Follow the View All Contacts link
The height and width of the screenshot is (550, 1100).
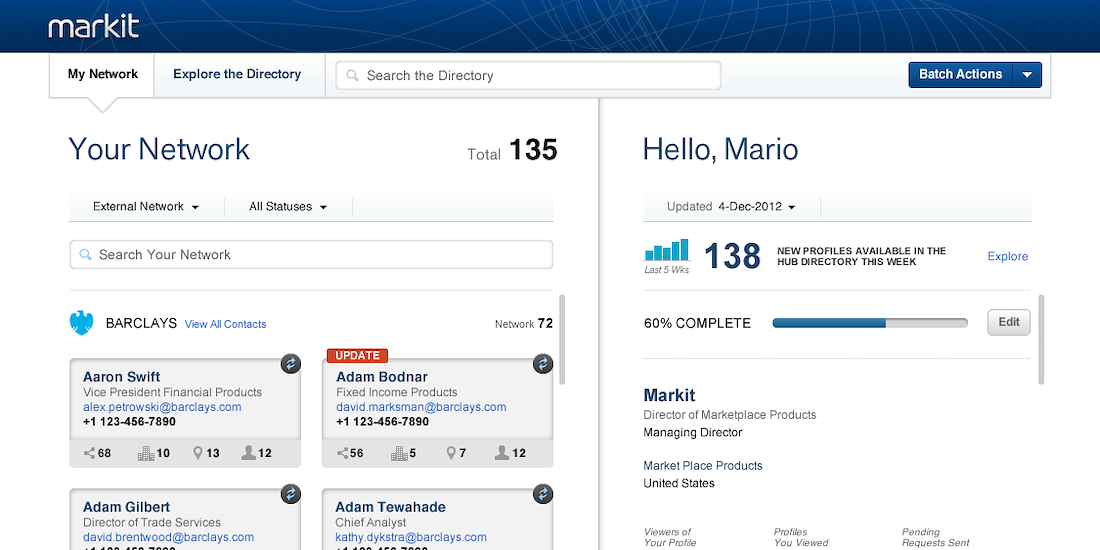[x=225, y=324]
